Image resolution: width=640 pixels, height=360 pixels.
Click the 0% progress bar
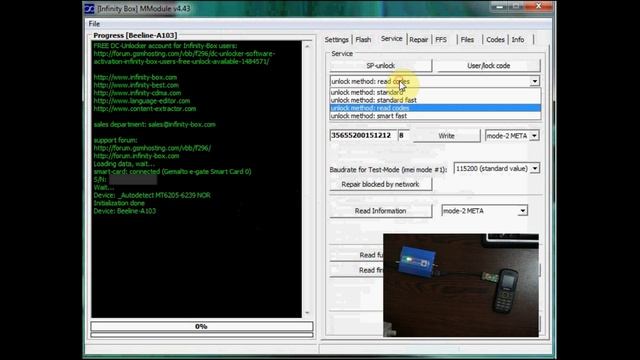[x=202, y=327]
